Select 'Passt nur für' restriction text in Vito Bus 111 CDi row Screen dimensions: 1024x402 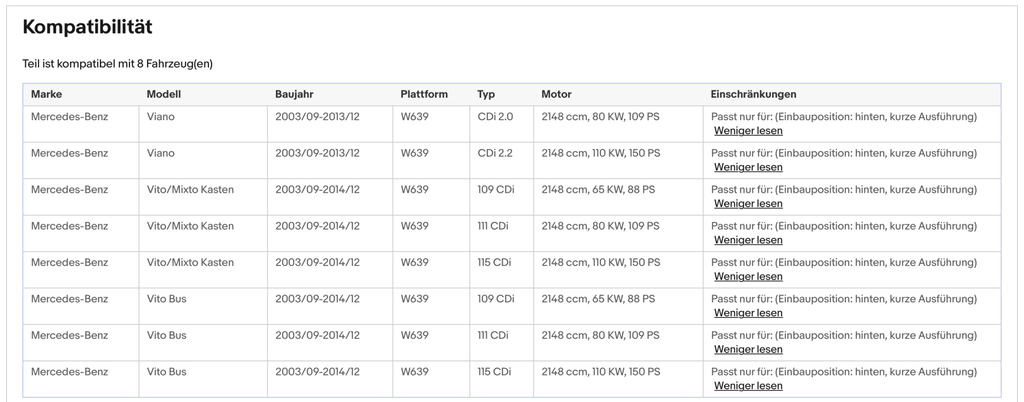pos(844,336)
